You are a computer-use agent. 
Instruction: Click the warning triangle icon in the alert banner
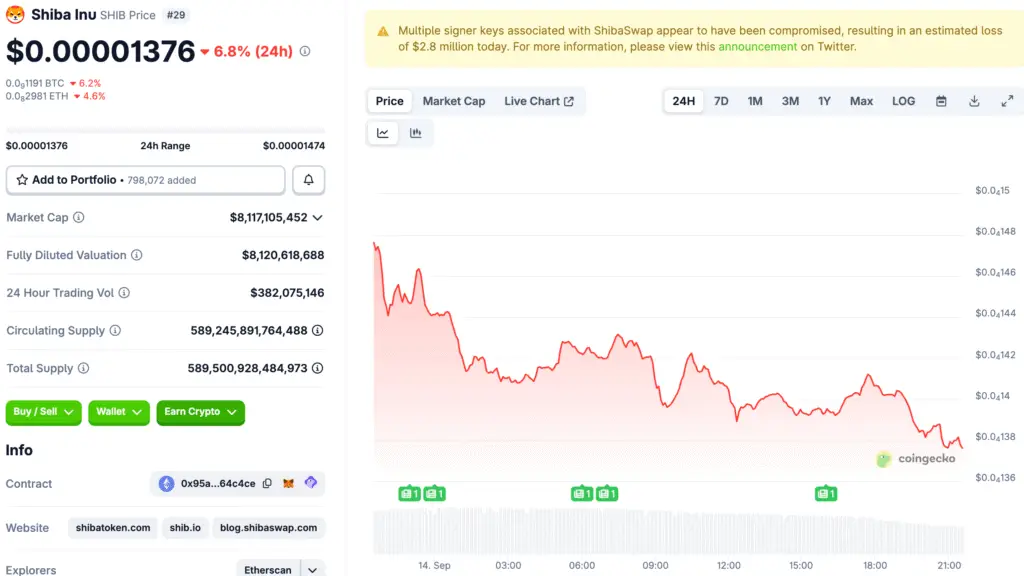[383, 31]
